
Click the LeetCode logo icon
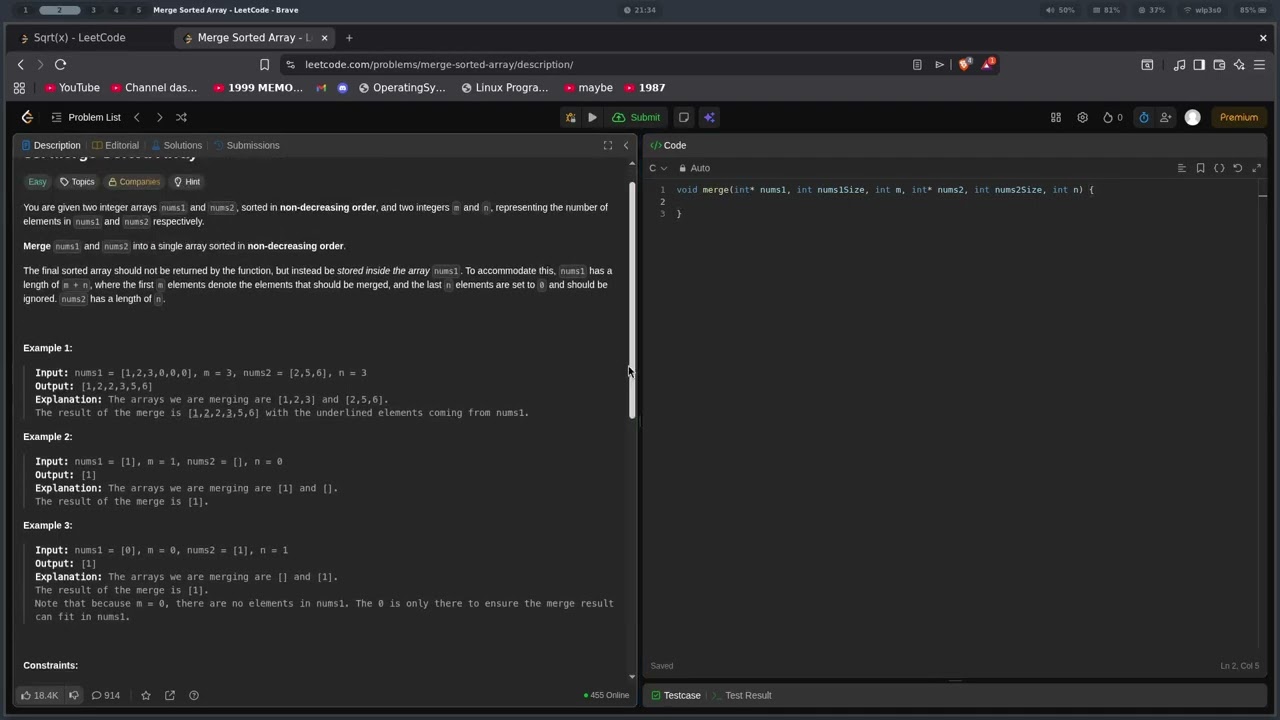pos(27,117)
